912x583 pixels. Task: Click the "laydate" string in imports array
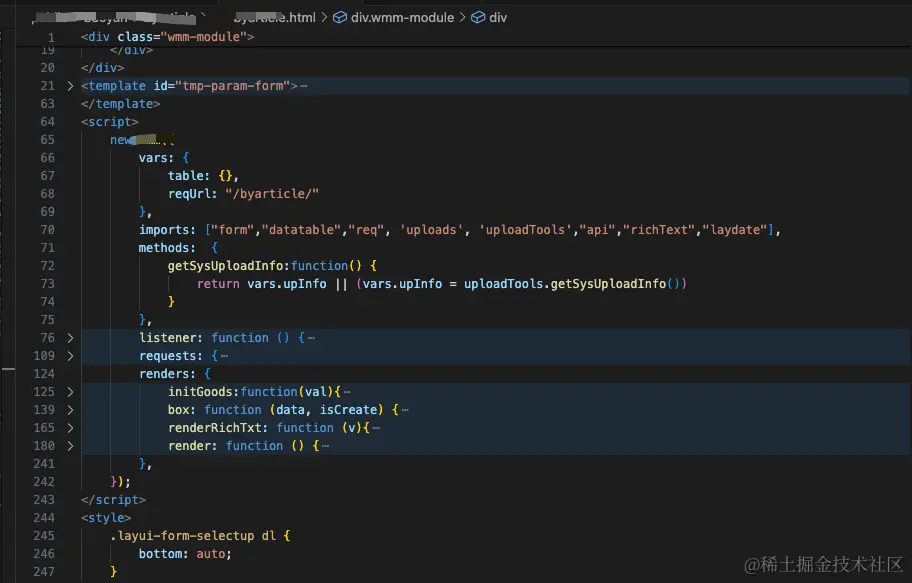(735, 230)
